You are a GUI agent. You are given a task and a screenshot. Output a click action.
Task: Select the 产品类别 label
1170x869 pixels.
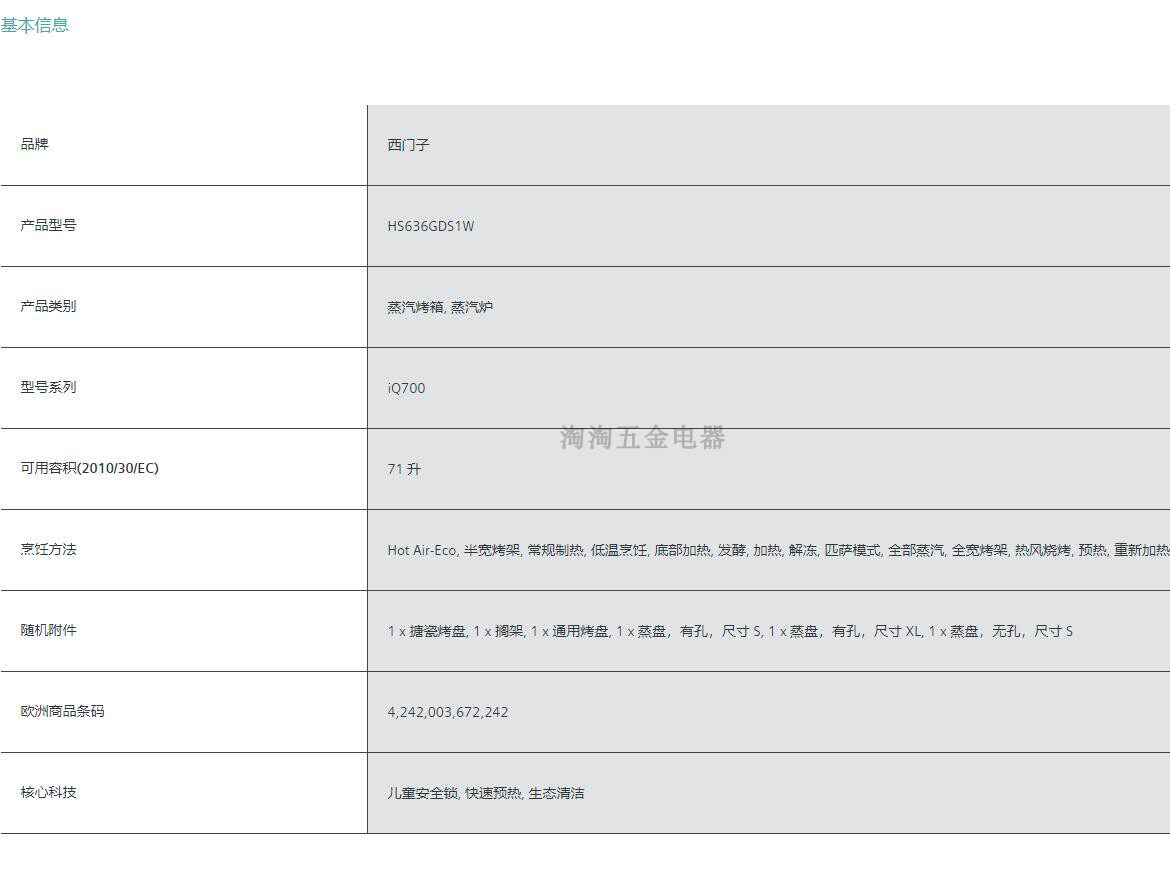(49, 306)
